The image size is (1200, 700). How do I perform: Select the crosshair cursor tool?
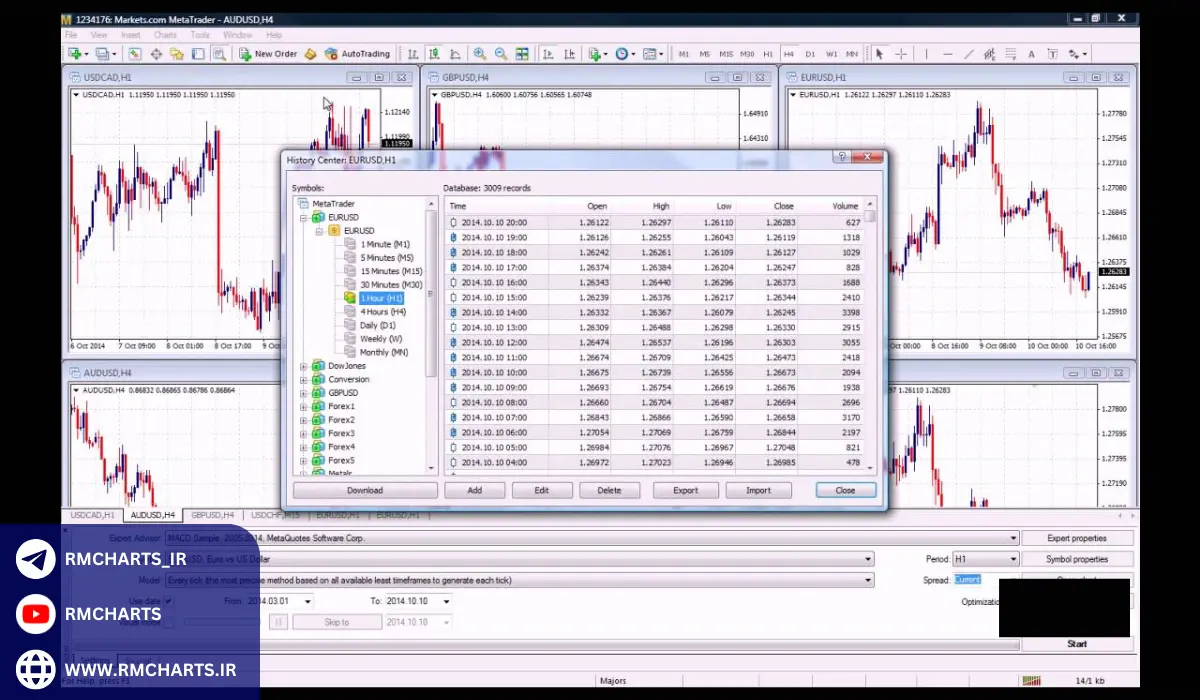(x=901, y=54)
